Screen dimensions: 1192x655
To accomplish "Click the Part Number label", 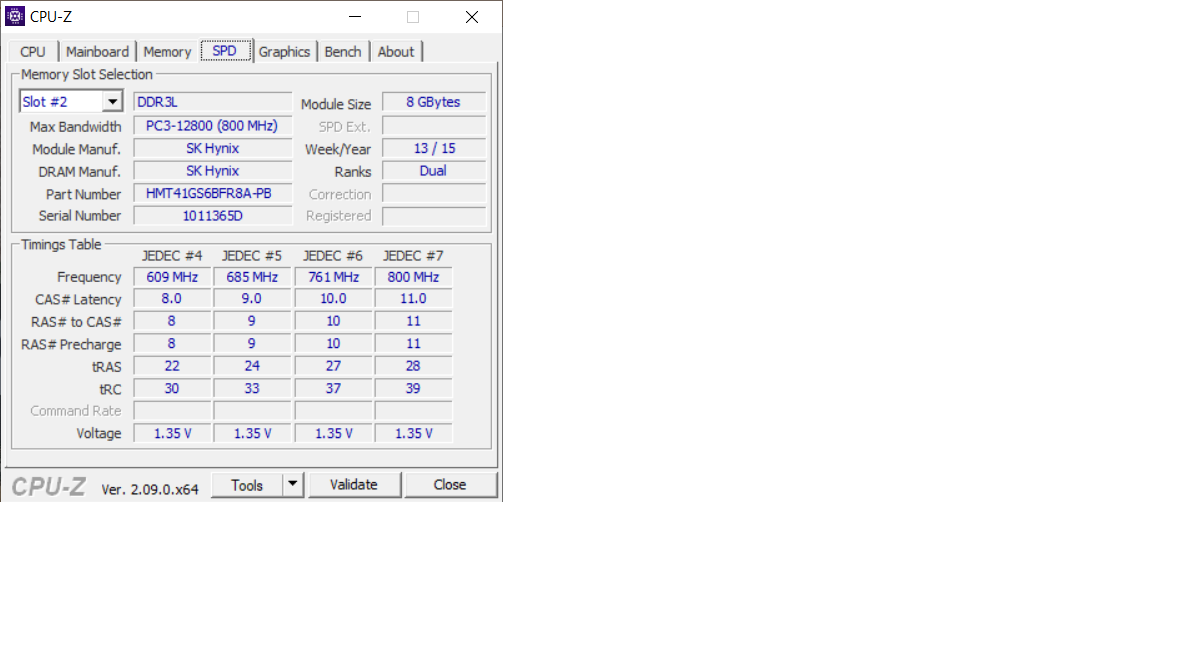I will tap(83, 195).
